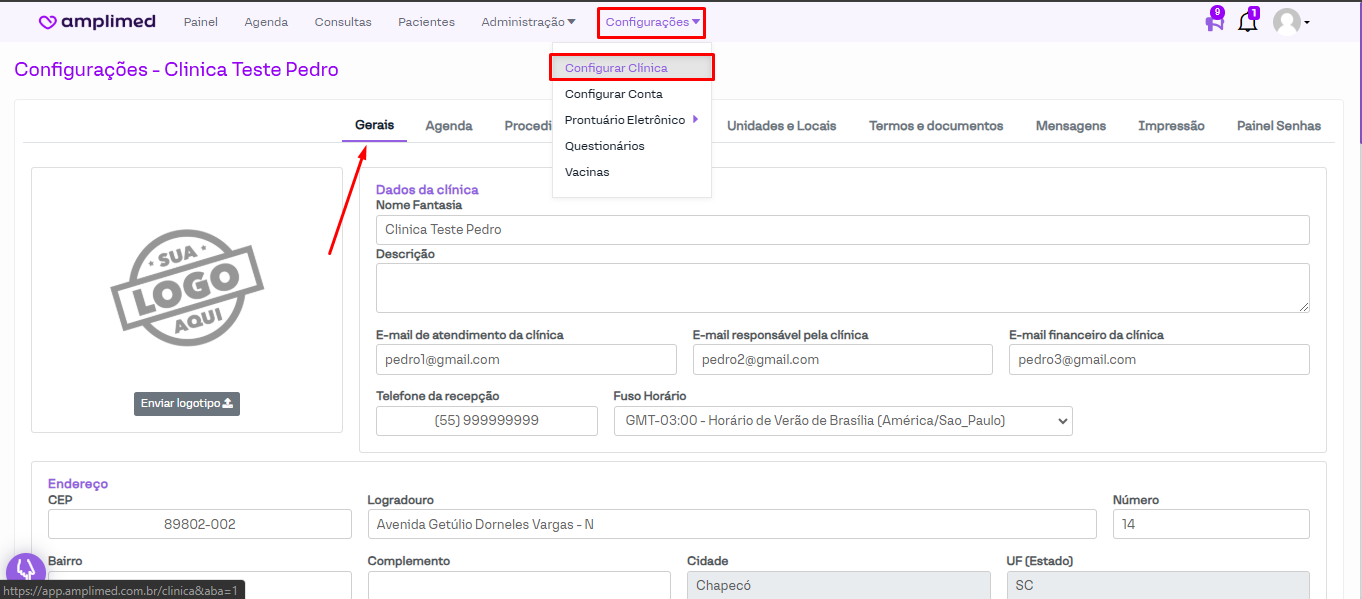The width and height of the screenshot is (1362, 599).
Task: Open the notification bell
Action: click(x=1247, y=22)
